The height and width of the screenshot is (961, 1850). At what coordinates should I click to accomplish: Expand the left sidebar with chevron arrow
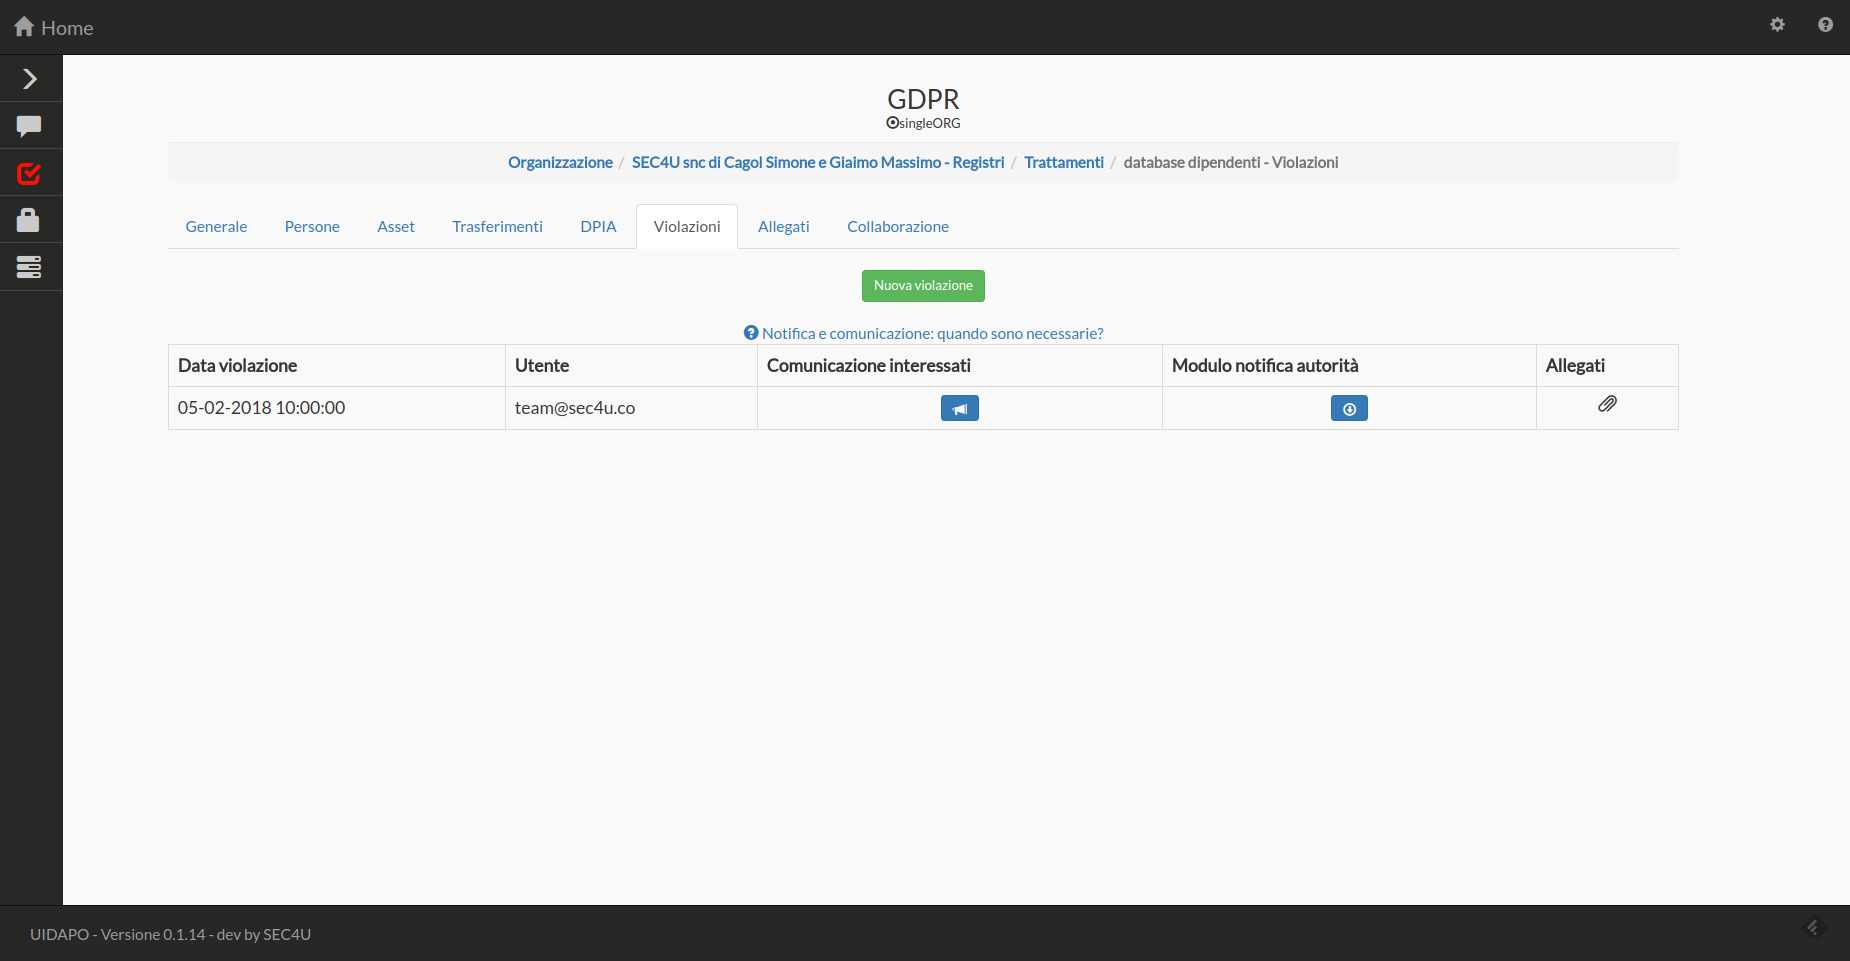(x=30, y=79)
